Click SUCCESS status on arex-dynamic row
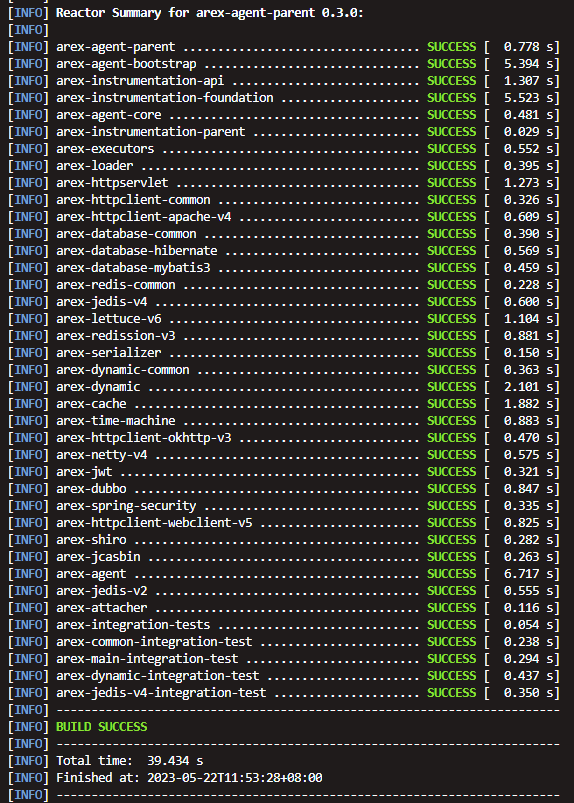This screenshot has width=574, height=803. pos(452,387)
